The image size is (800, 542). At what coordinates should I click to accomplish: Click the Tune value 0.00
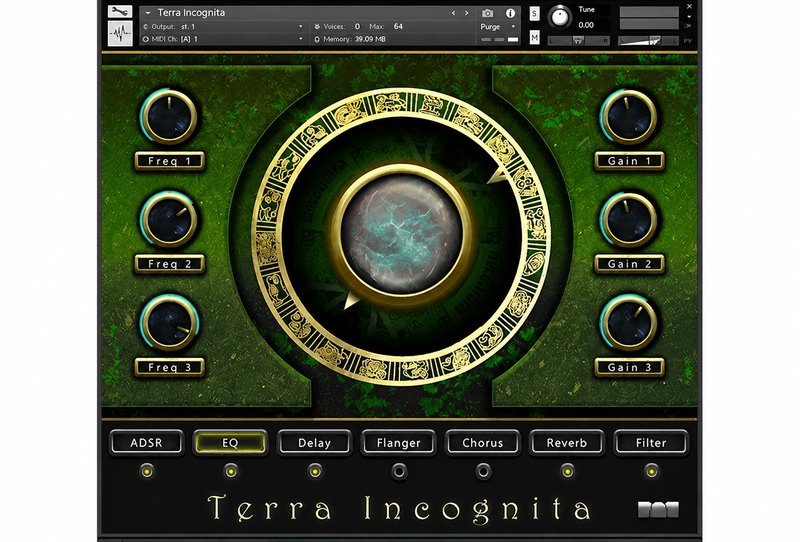586,25
